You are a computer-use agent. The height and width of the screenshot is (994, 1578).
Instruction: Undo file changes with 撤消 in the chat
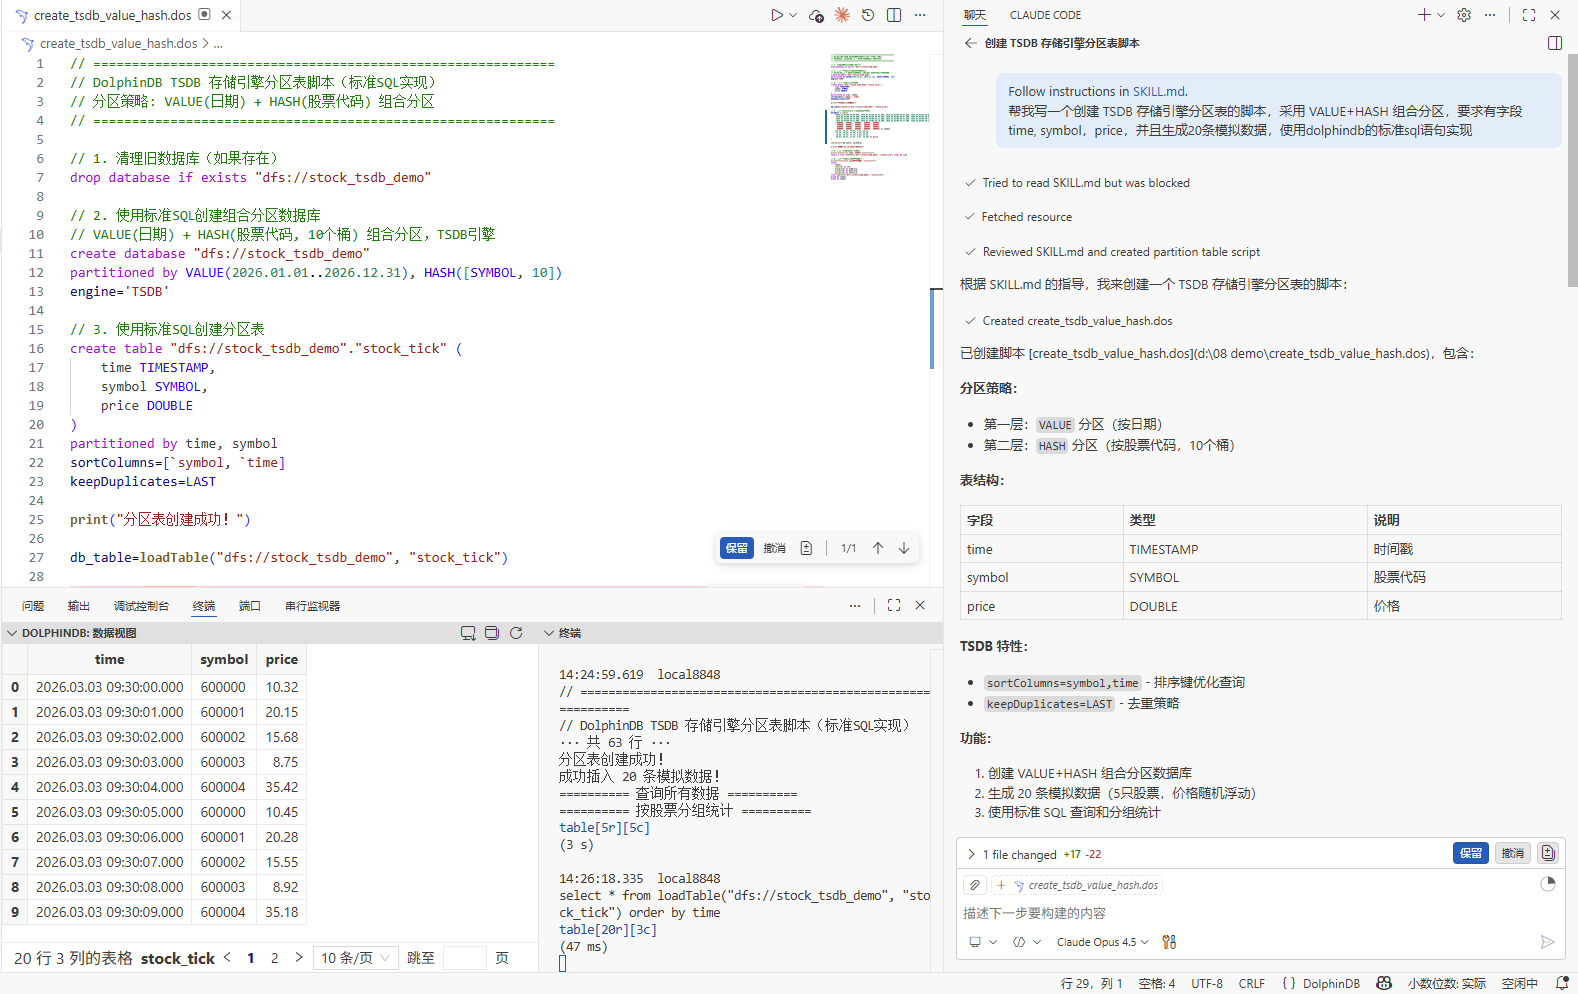click(x=1513, y=853)
